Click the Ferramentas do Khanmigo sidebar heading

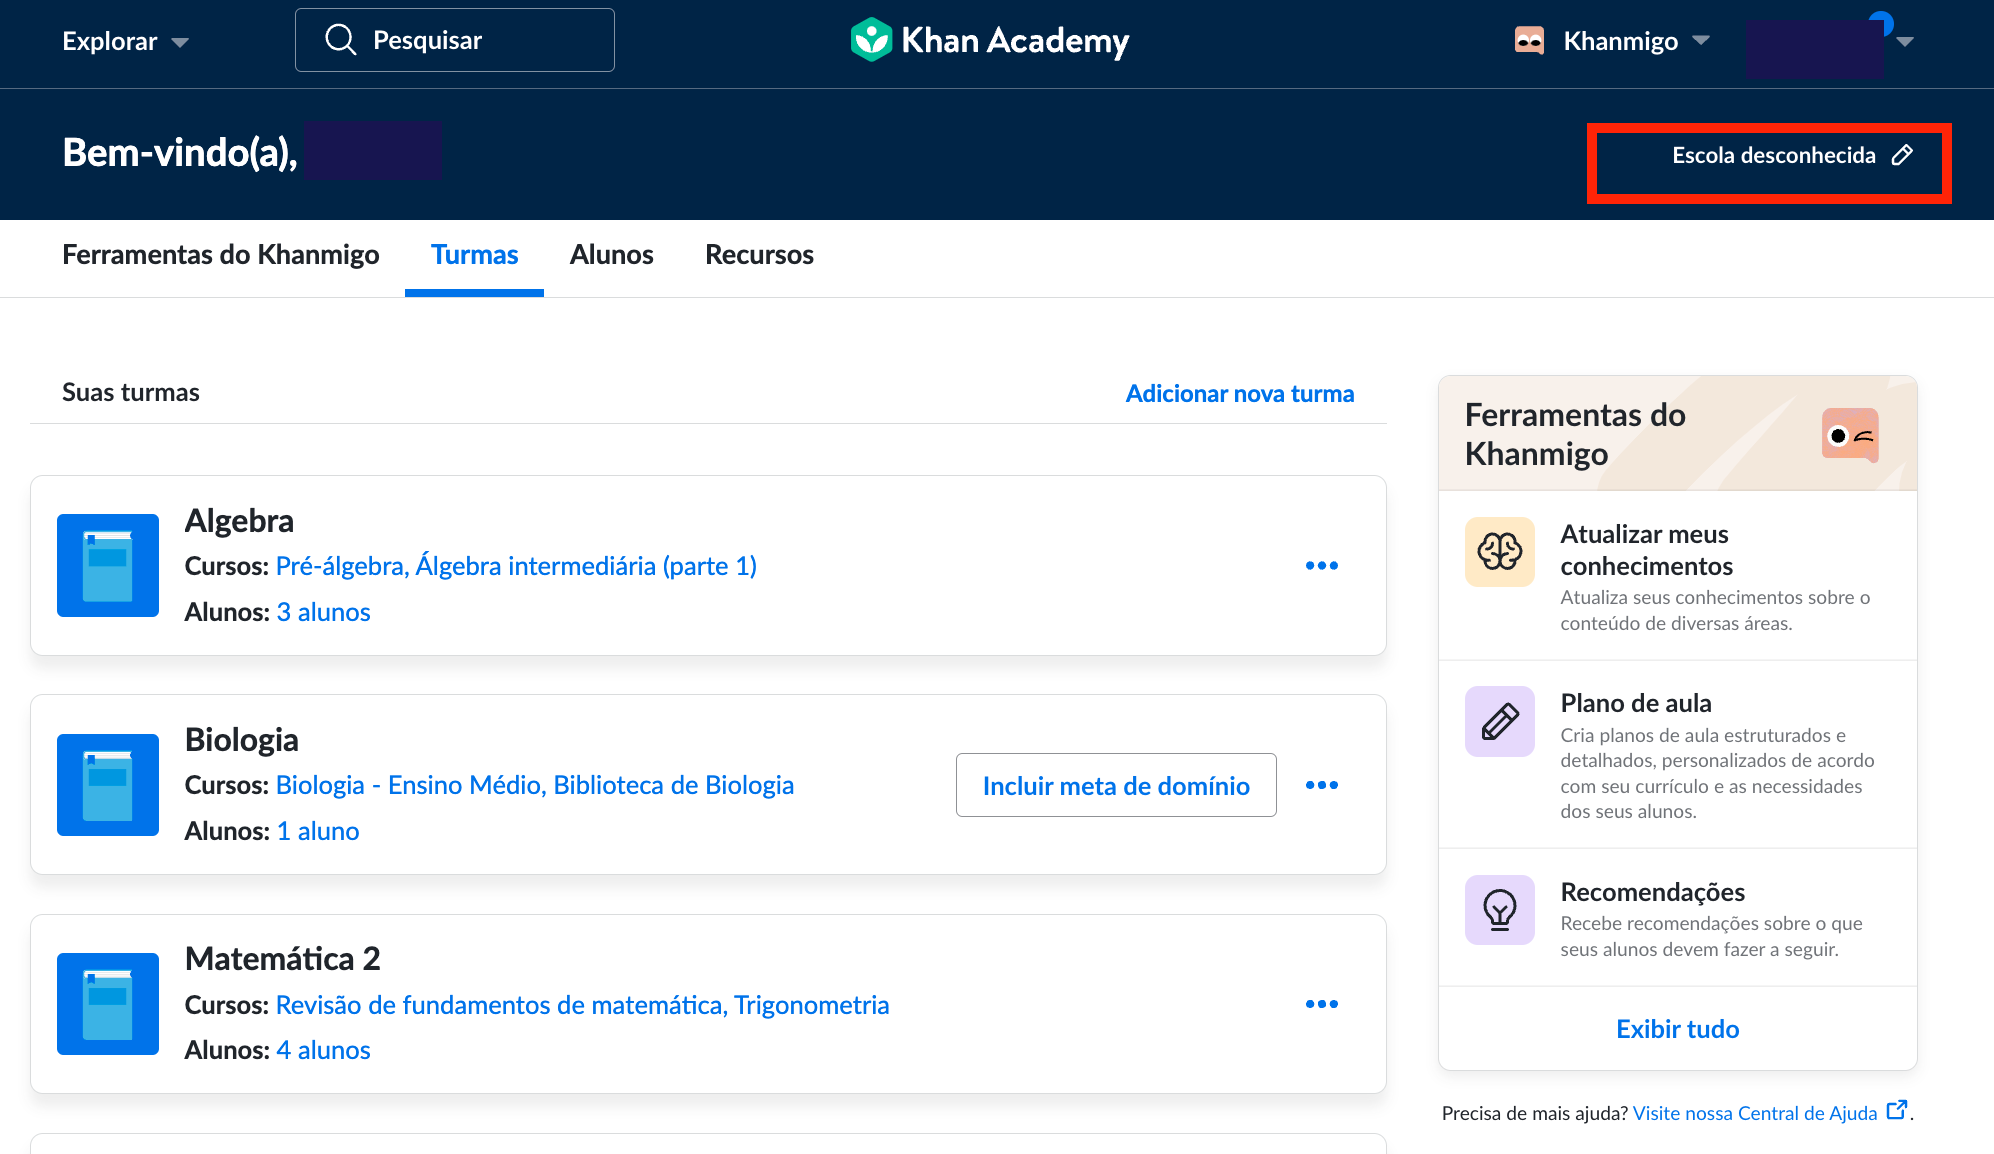(x=1575, y=434)
